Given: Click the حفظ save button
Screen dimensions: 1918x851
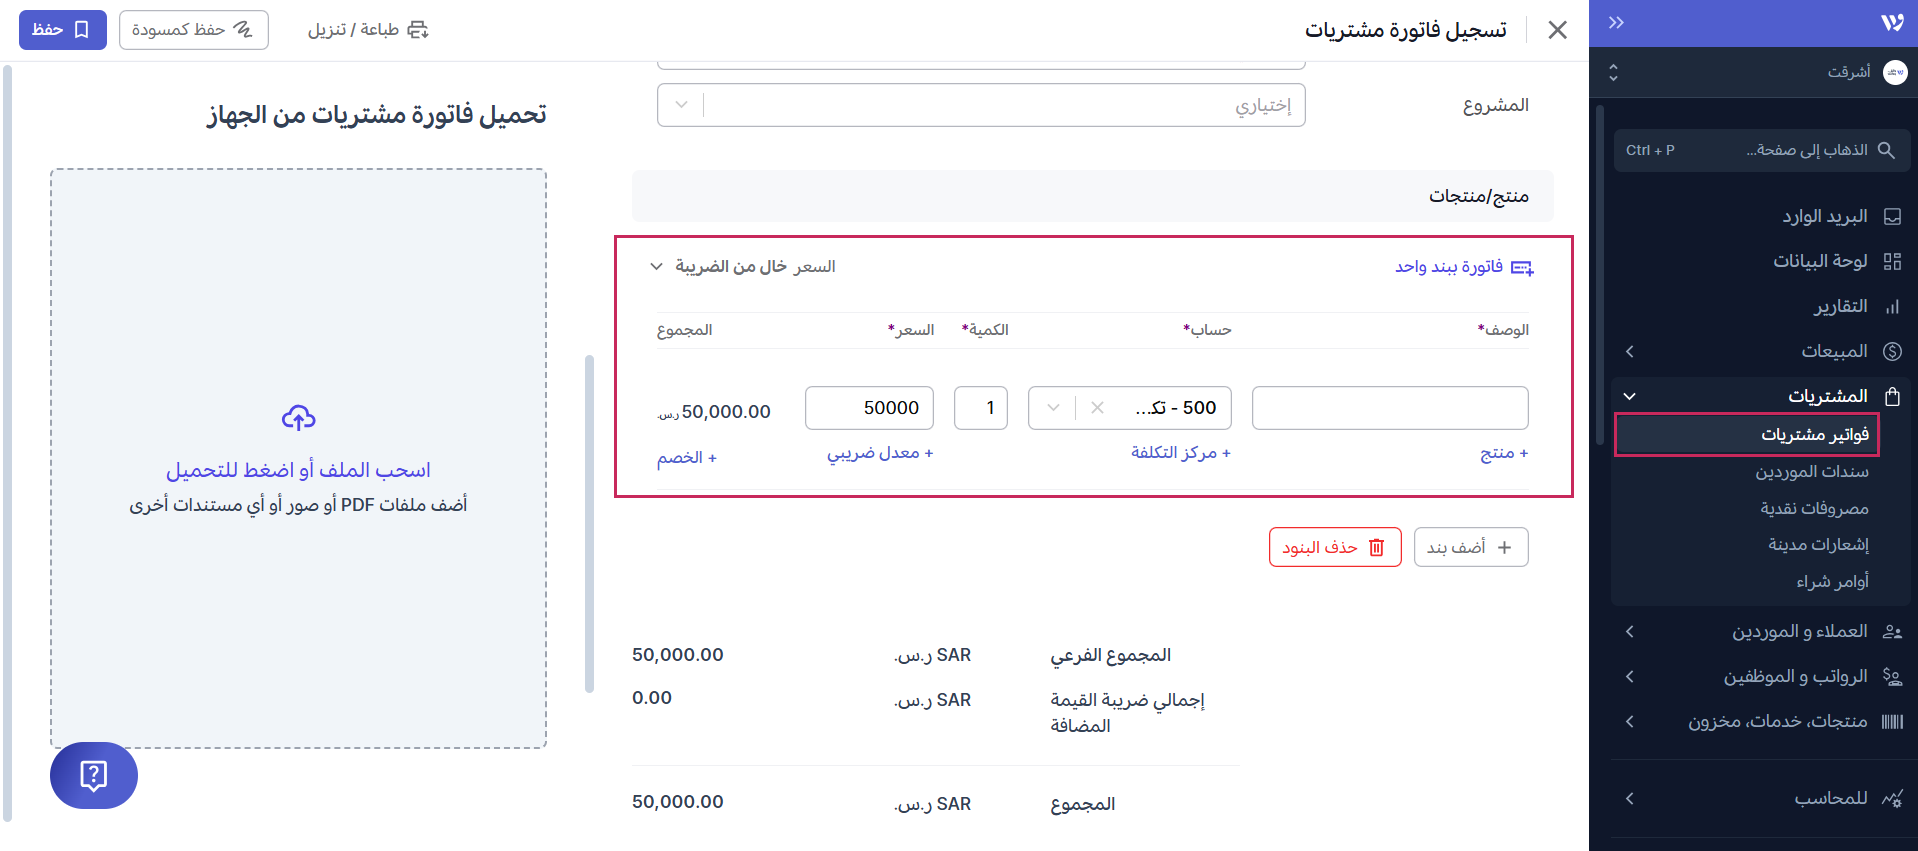Looking at the screenshot, I should tap(62, 30).
